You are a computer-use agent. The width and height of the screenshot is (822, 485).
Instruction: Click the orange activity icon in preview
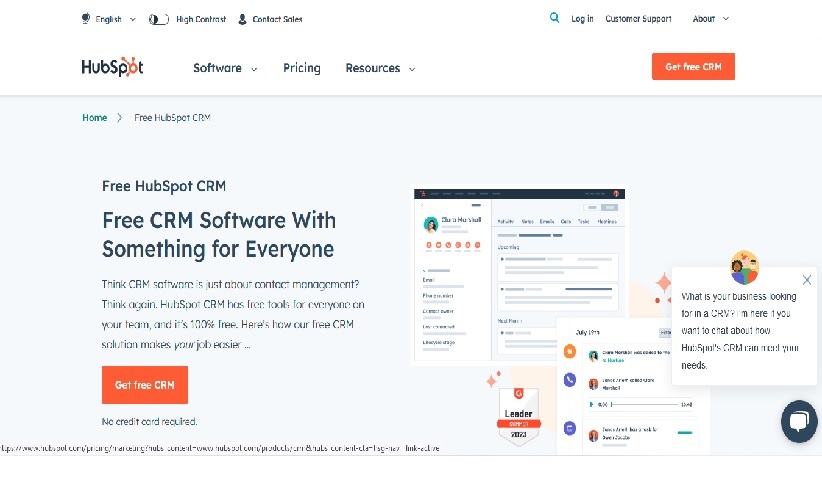pyautogui.click(x=570, y=351)
